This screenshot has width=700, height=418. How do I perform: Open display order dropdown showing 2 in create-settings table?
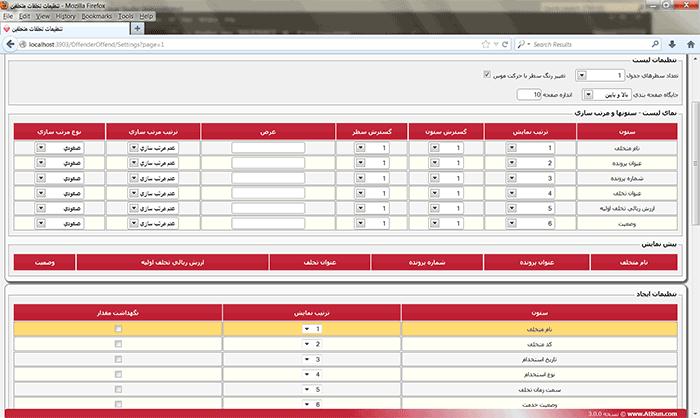tap(312, 344)
